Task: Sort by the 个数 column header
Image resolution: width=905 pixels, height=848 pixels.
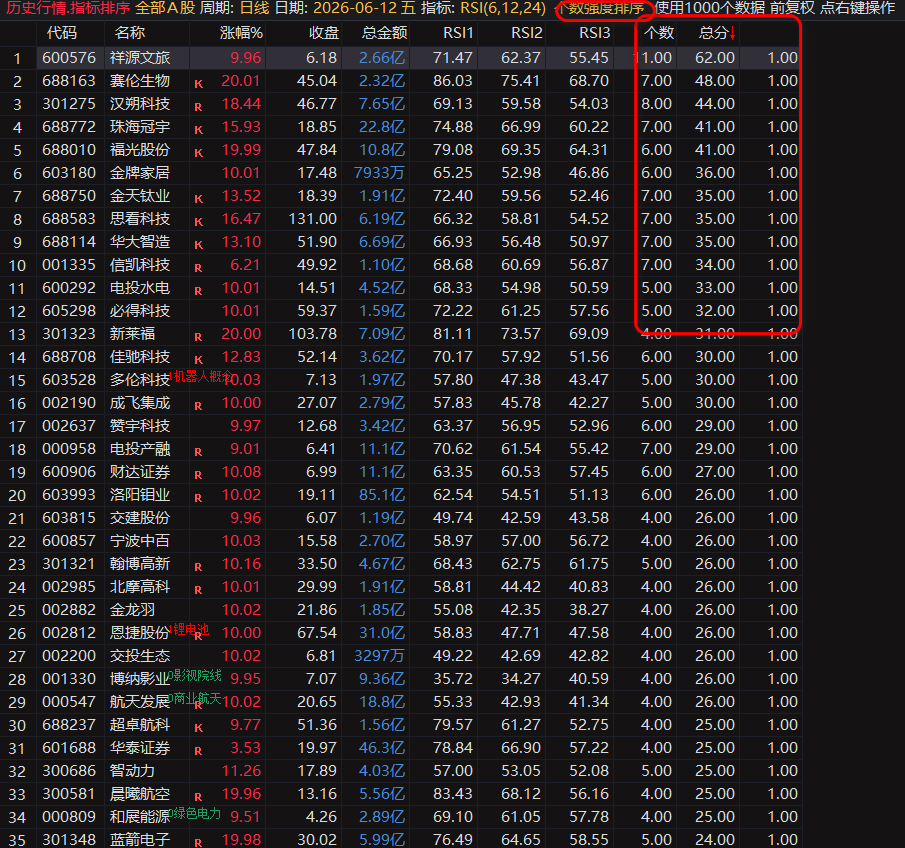Action: click(x=659, y=33)
